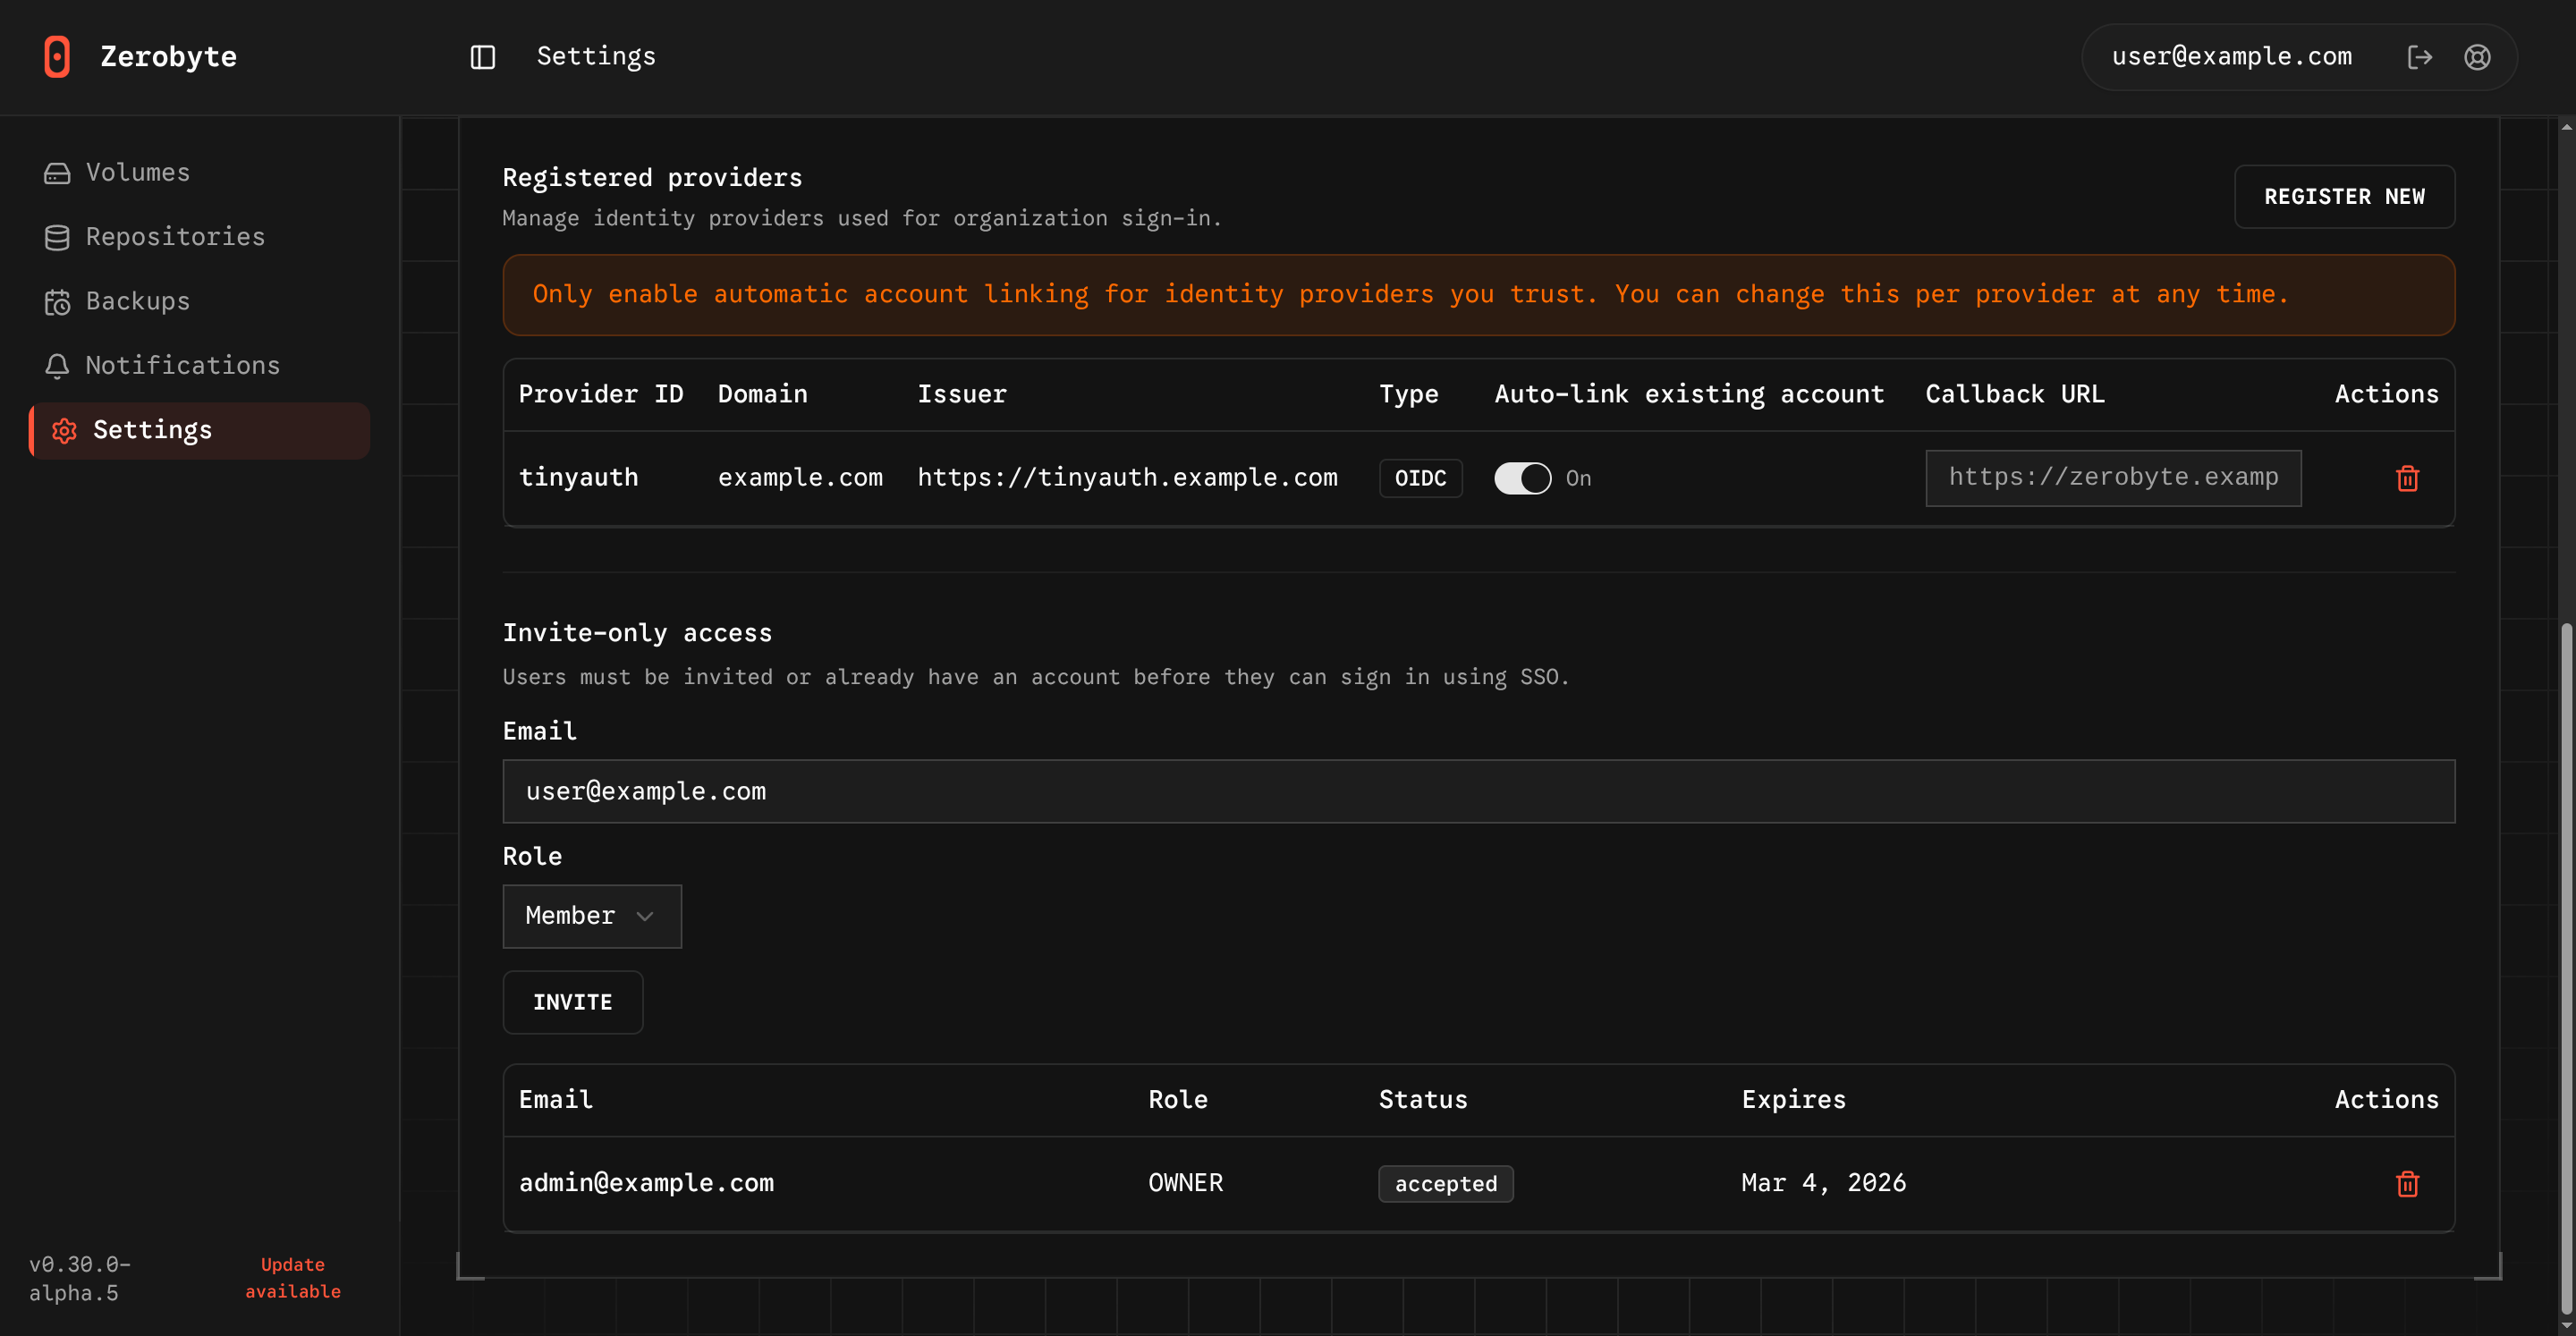Click the help circle icon top right

[x=2477, y=57]
